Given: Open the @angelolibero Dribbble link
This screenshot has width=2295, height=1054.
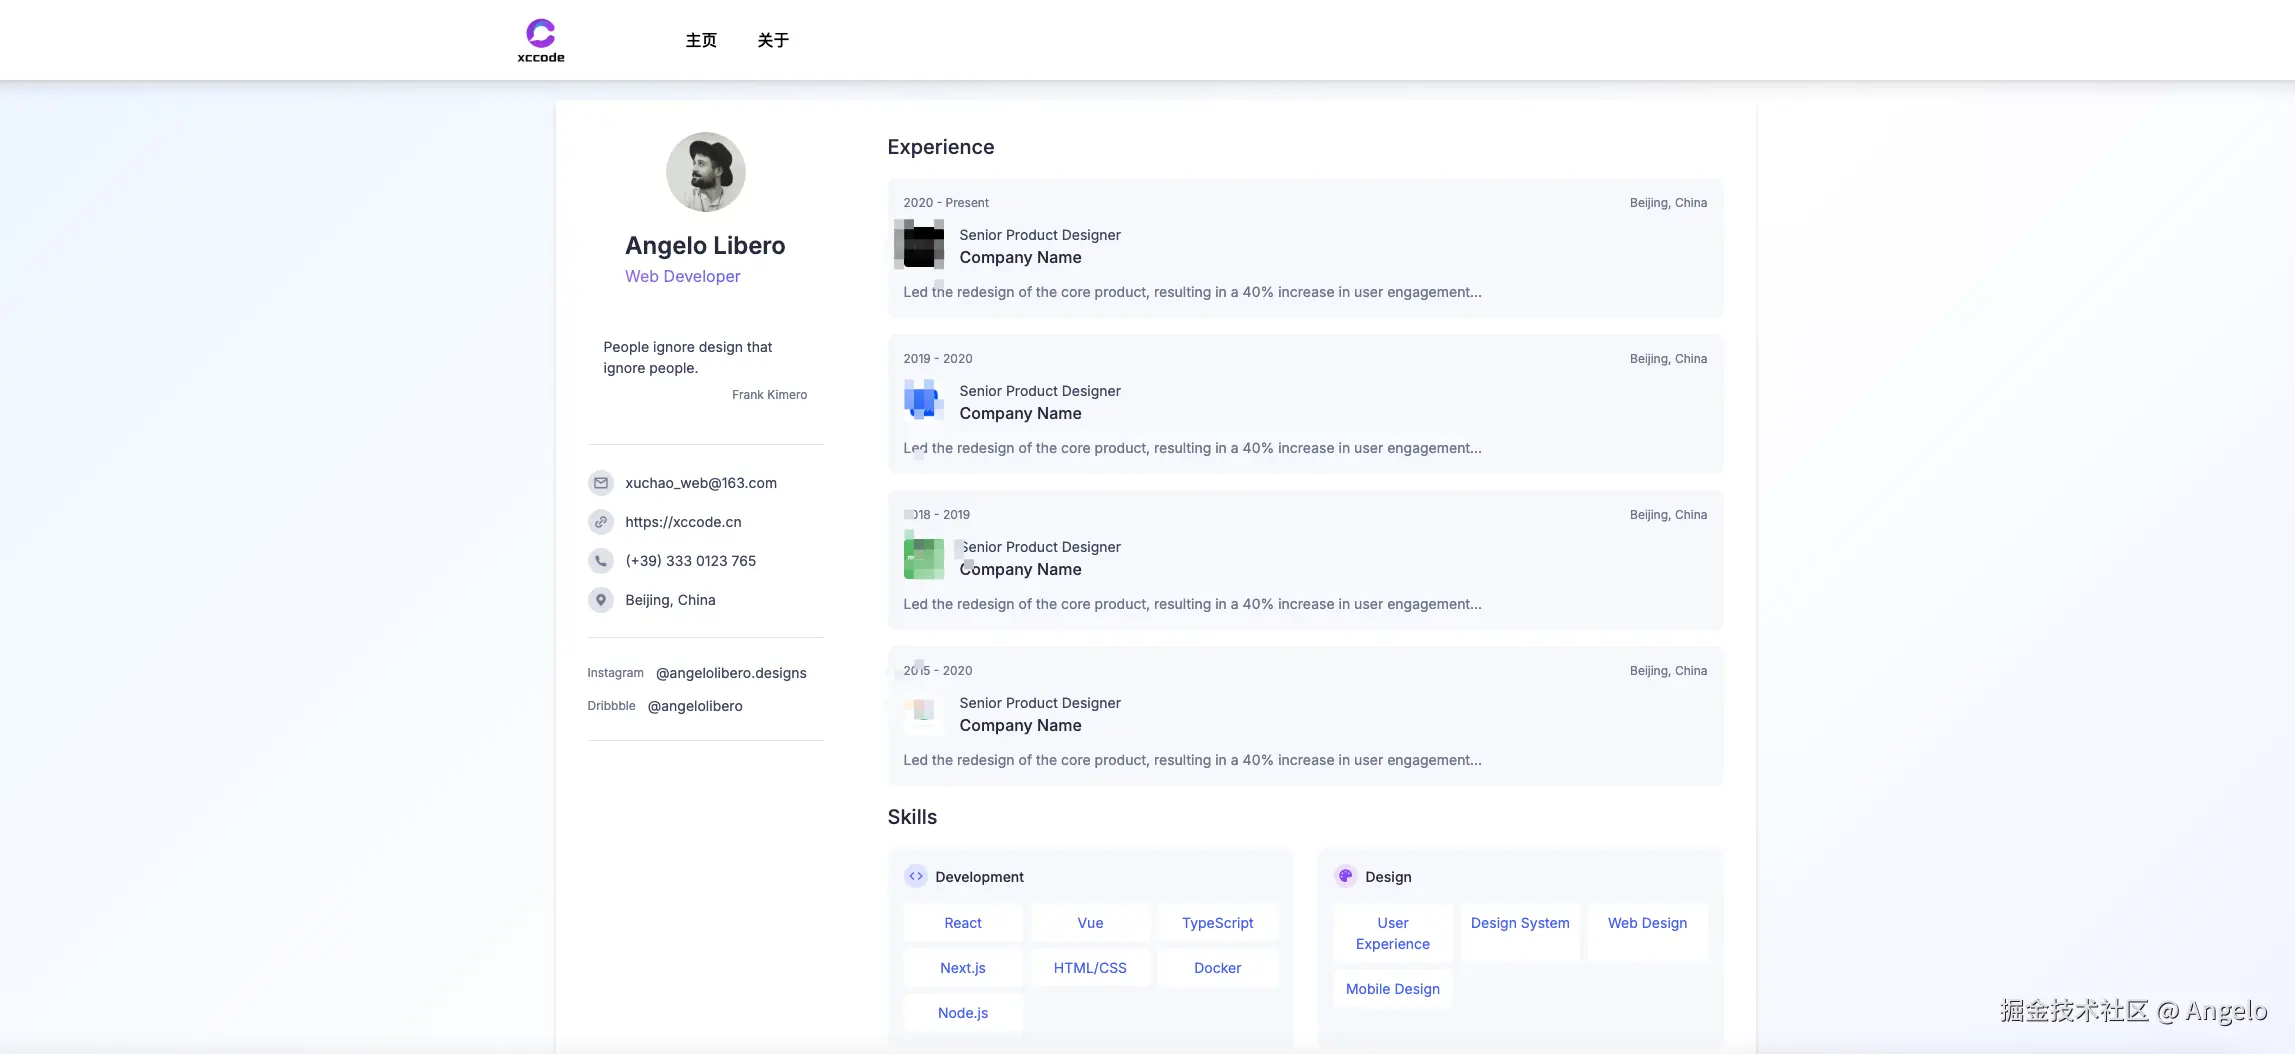Looking at the screenshot, I should point(695,706).
